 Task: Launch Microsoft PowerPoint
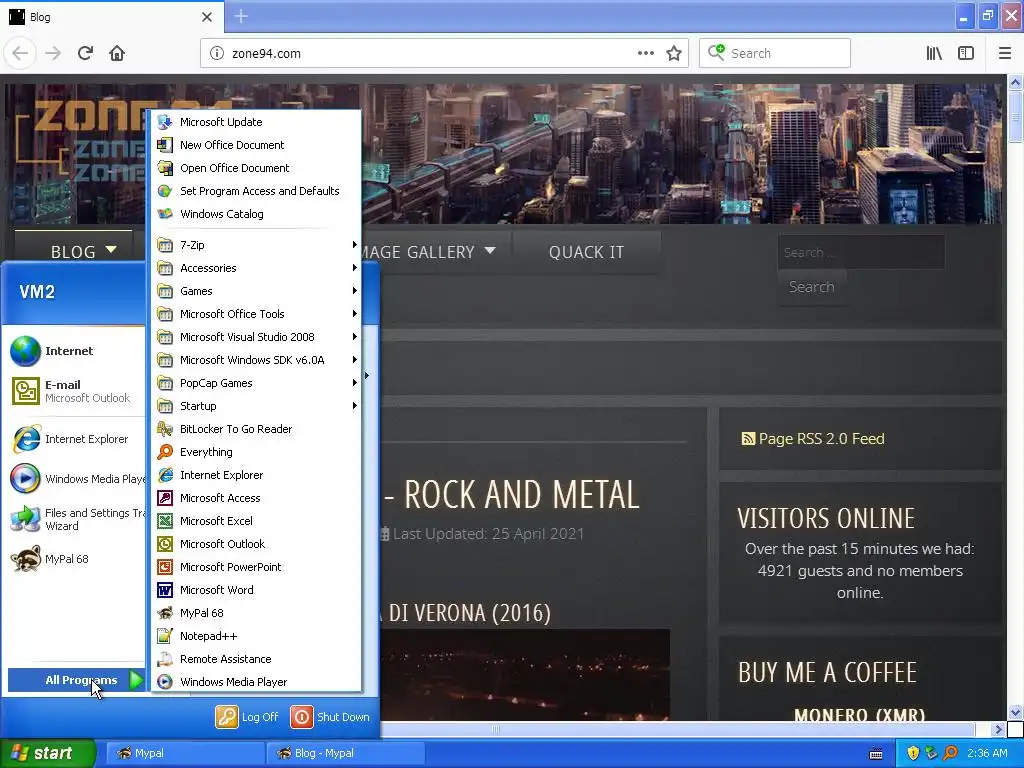coord(256,567)
